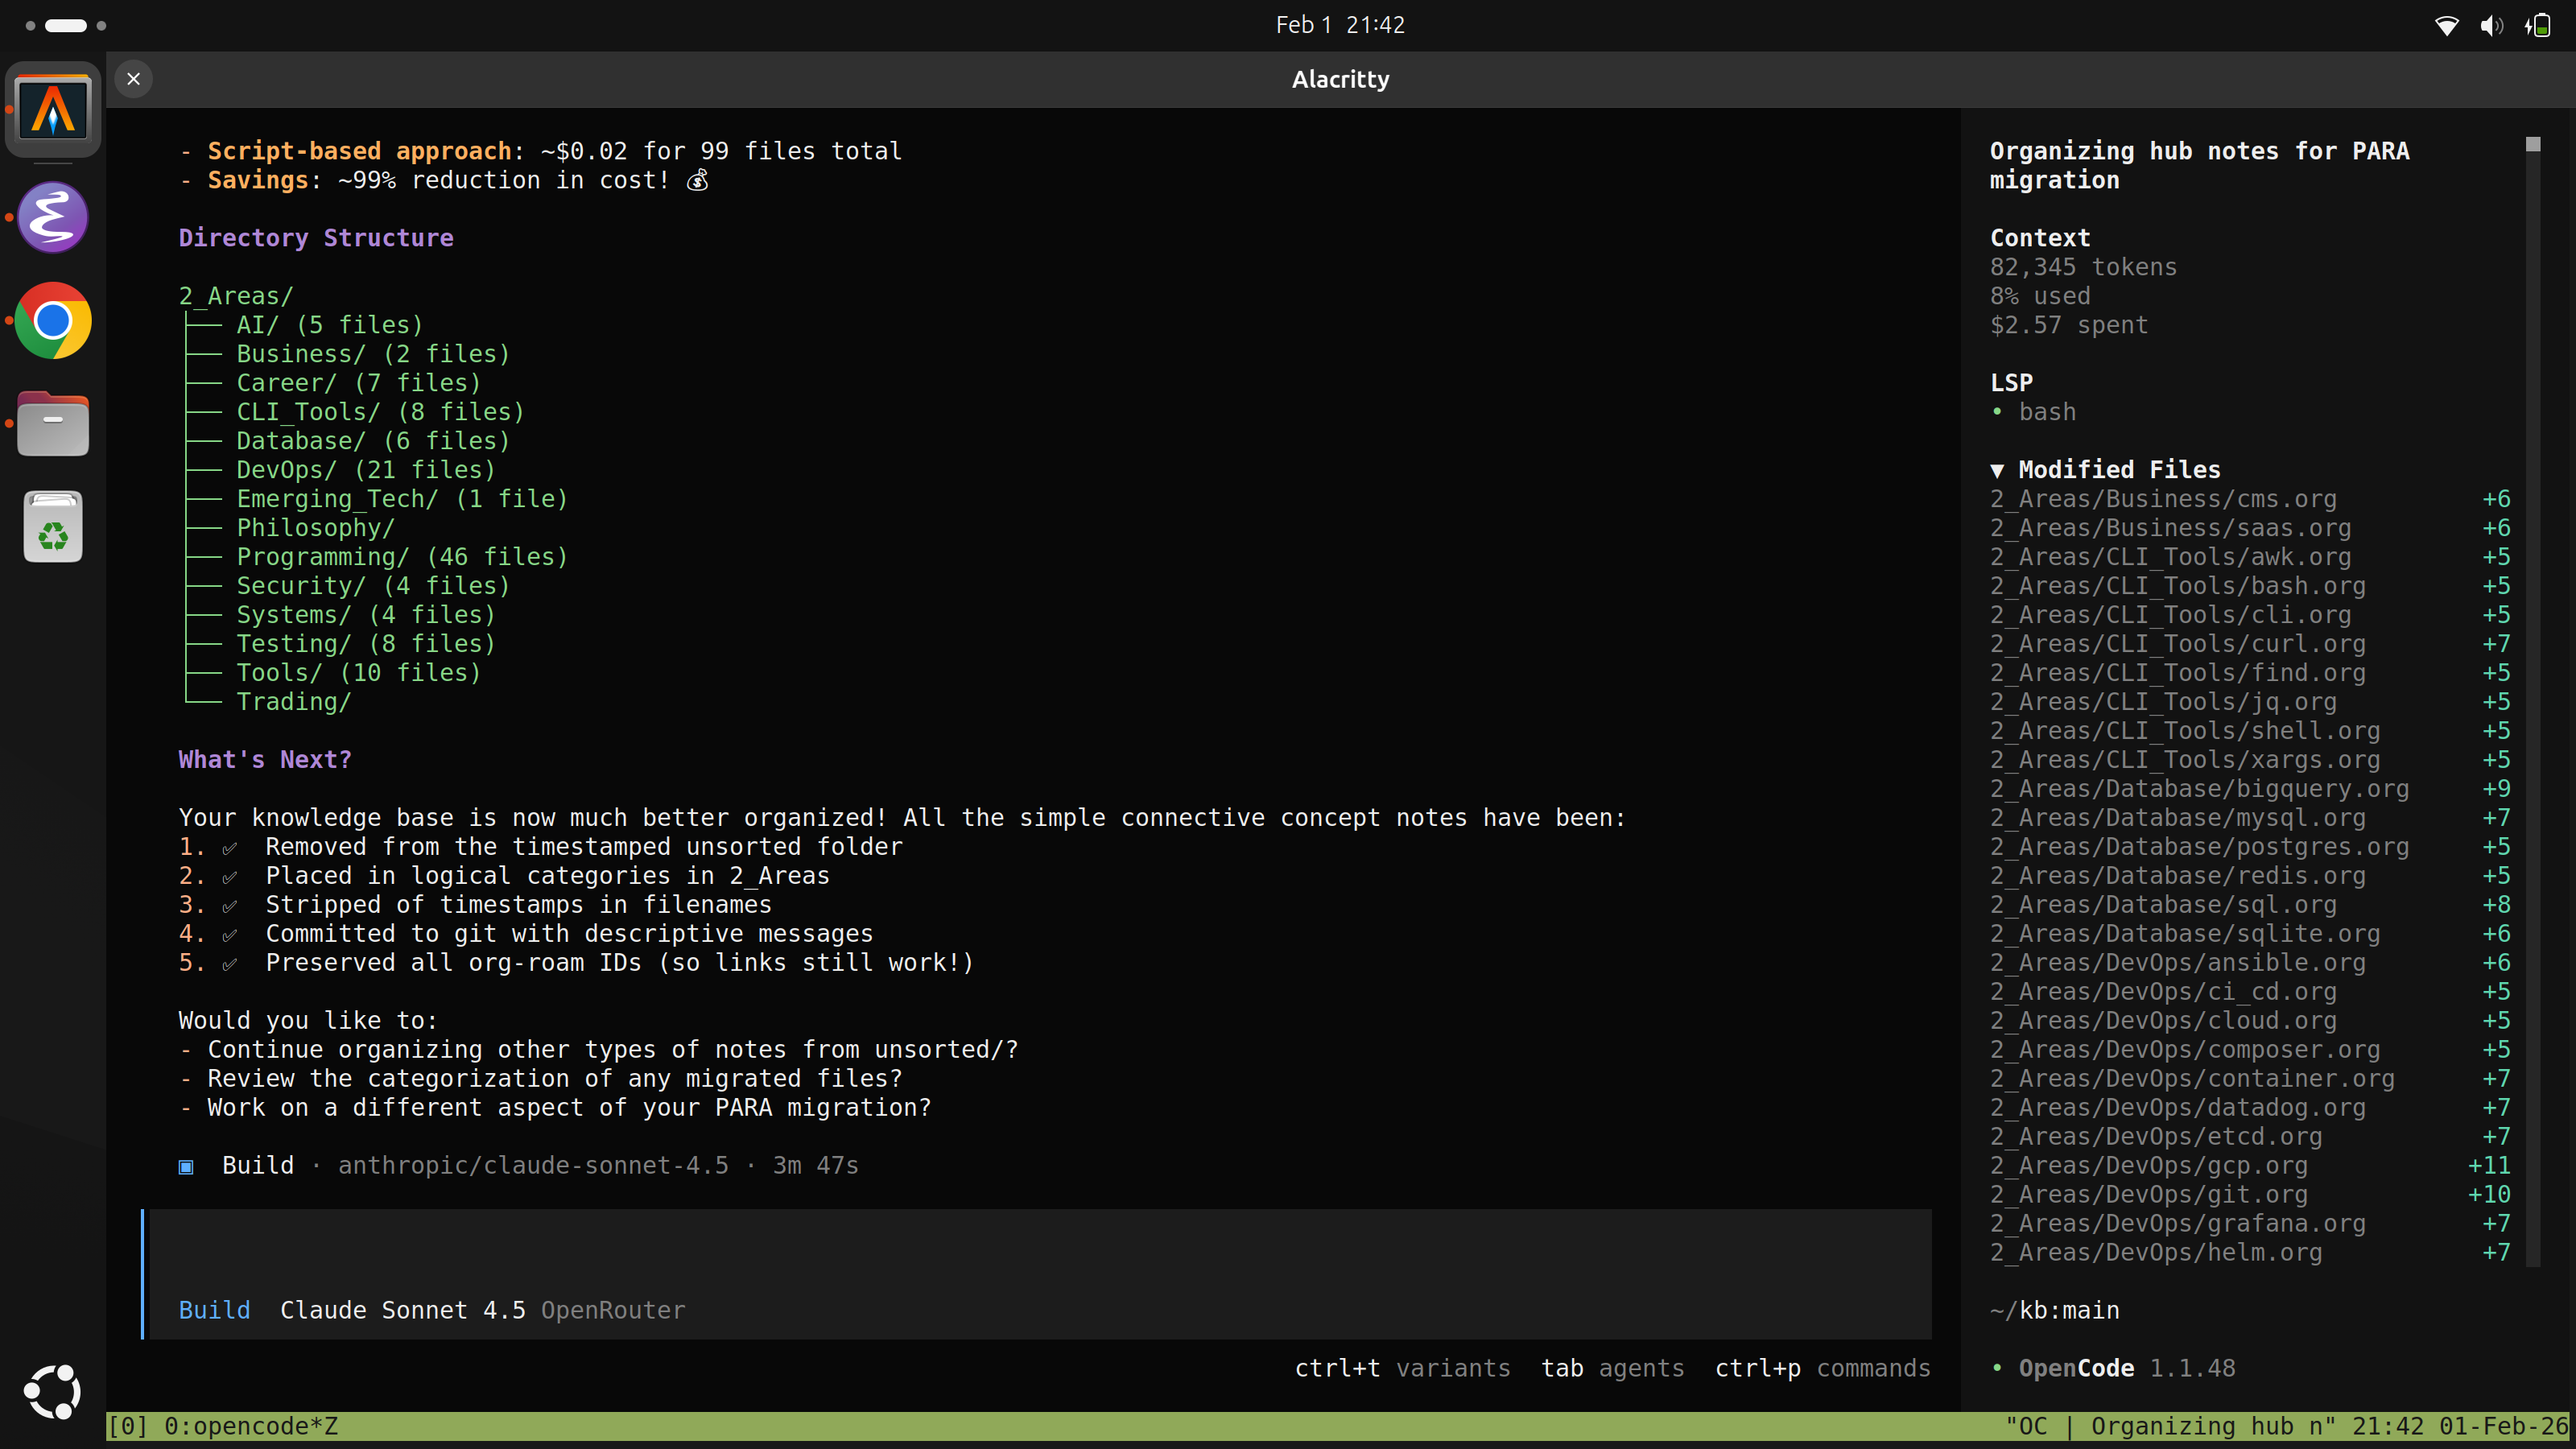Open Ubuntu Show Apps button
Screen dimensions: 2576x1449
coord(53,1391)
